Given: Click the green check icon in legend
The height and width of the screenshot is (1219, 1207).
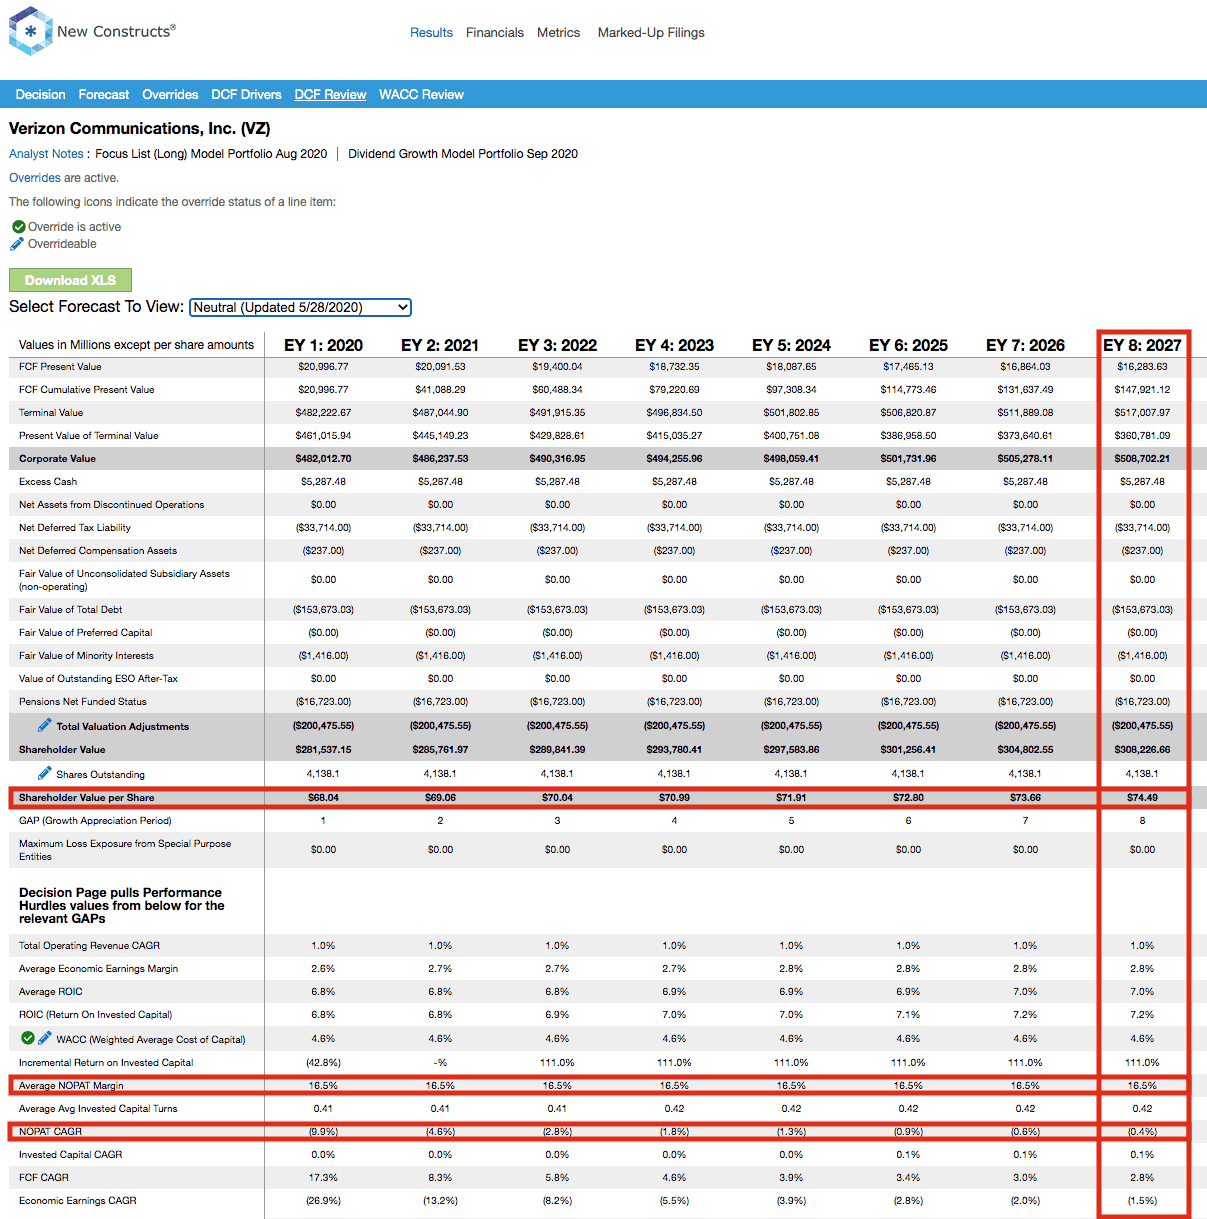Looking at the screenshot, I should coord(18,227).
